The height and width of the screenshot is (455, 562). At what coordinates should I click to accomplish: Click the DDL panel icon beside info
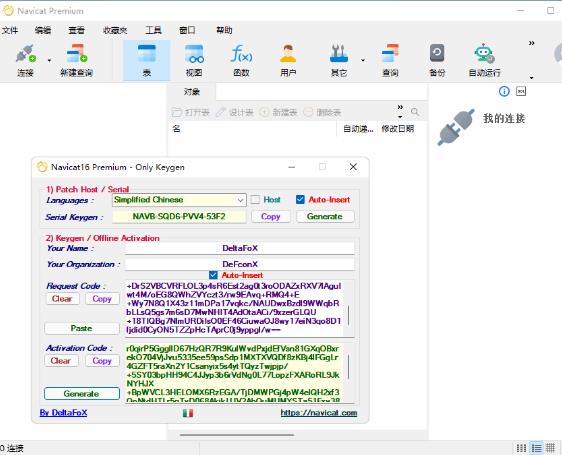click(x=521, y=91)
